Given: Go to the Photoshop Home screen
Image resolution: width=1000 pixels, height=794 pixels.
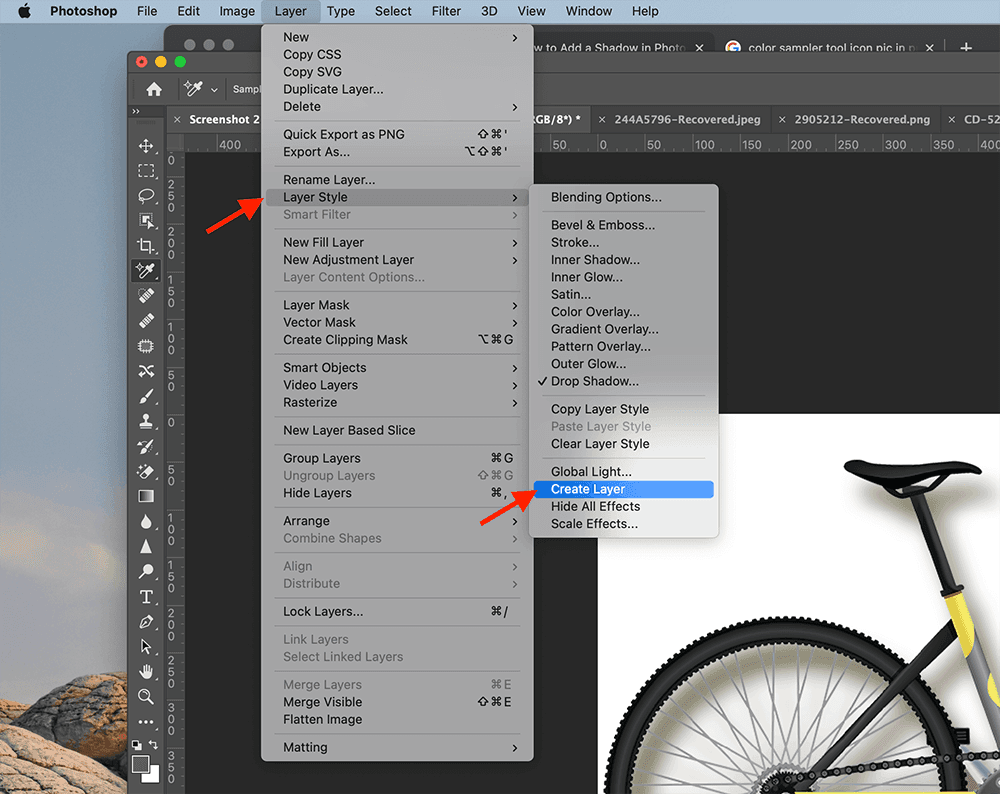Looking at the screenshot, I should click(x=154, y=89).
